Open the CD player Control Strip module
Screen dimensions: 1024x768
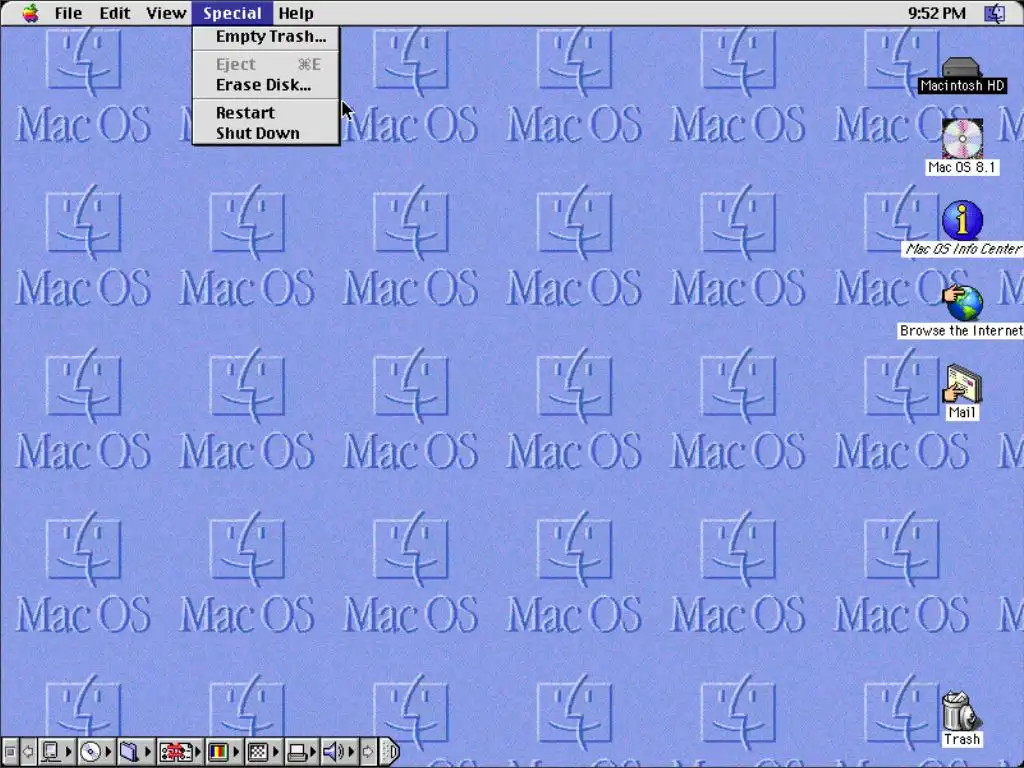tap(96, 752)
